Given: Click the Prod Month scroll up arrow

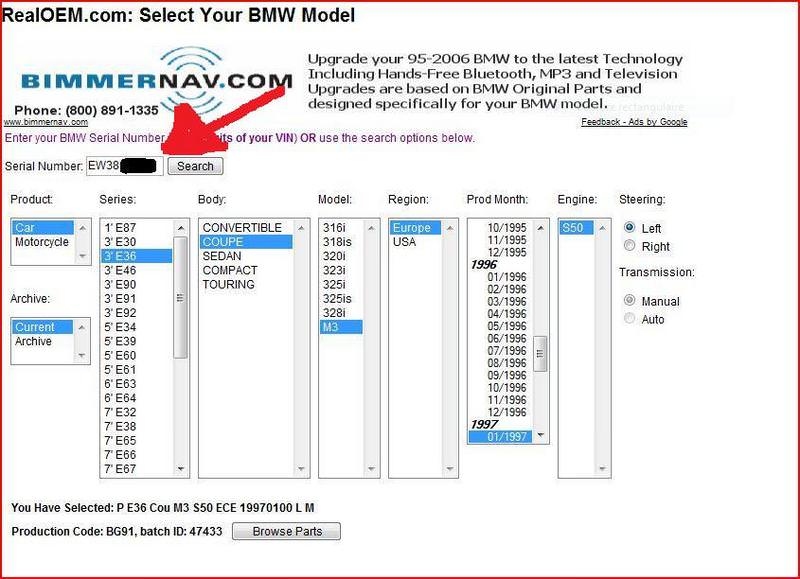Looking at the screenshot, I should pos(540,228).
